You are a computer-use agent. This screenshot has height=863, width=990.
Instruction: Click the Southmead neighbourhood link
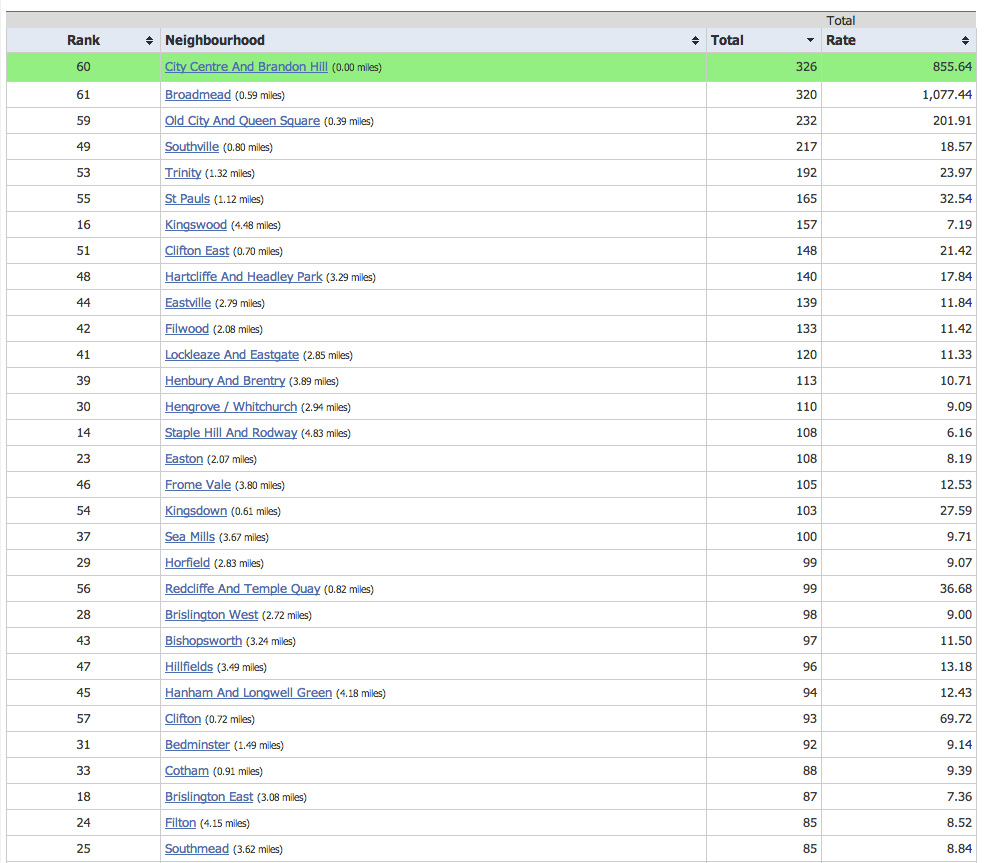coord(197,849)
